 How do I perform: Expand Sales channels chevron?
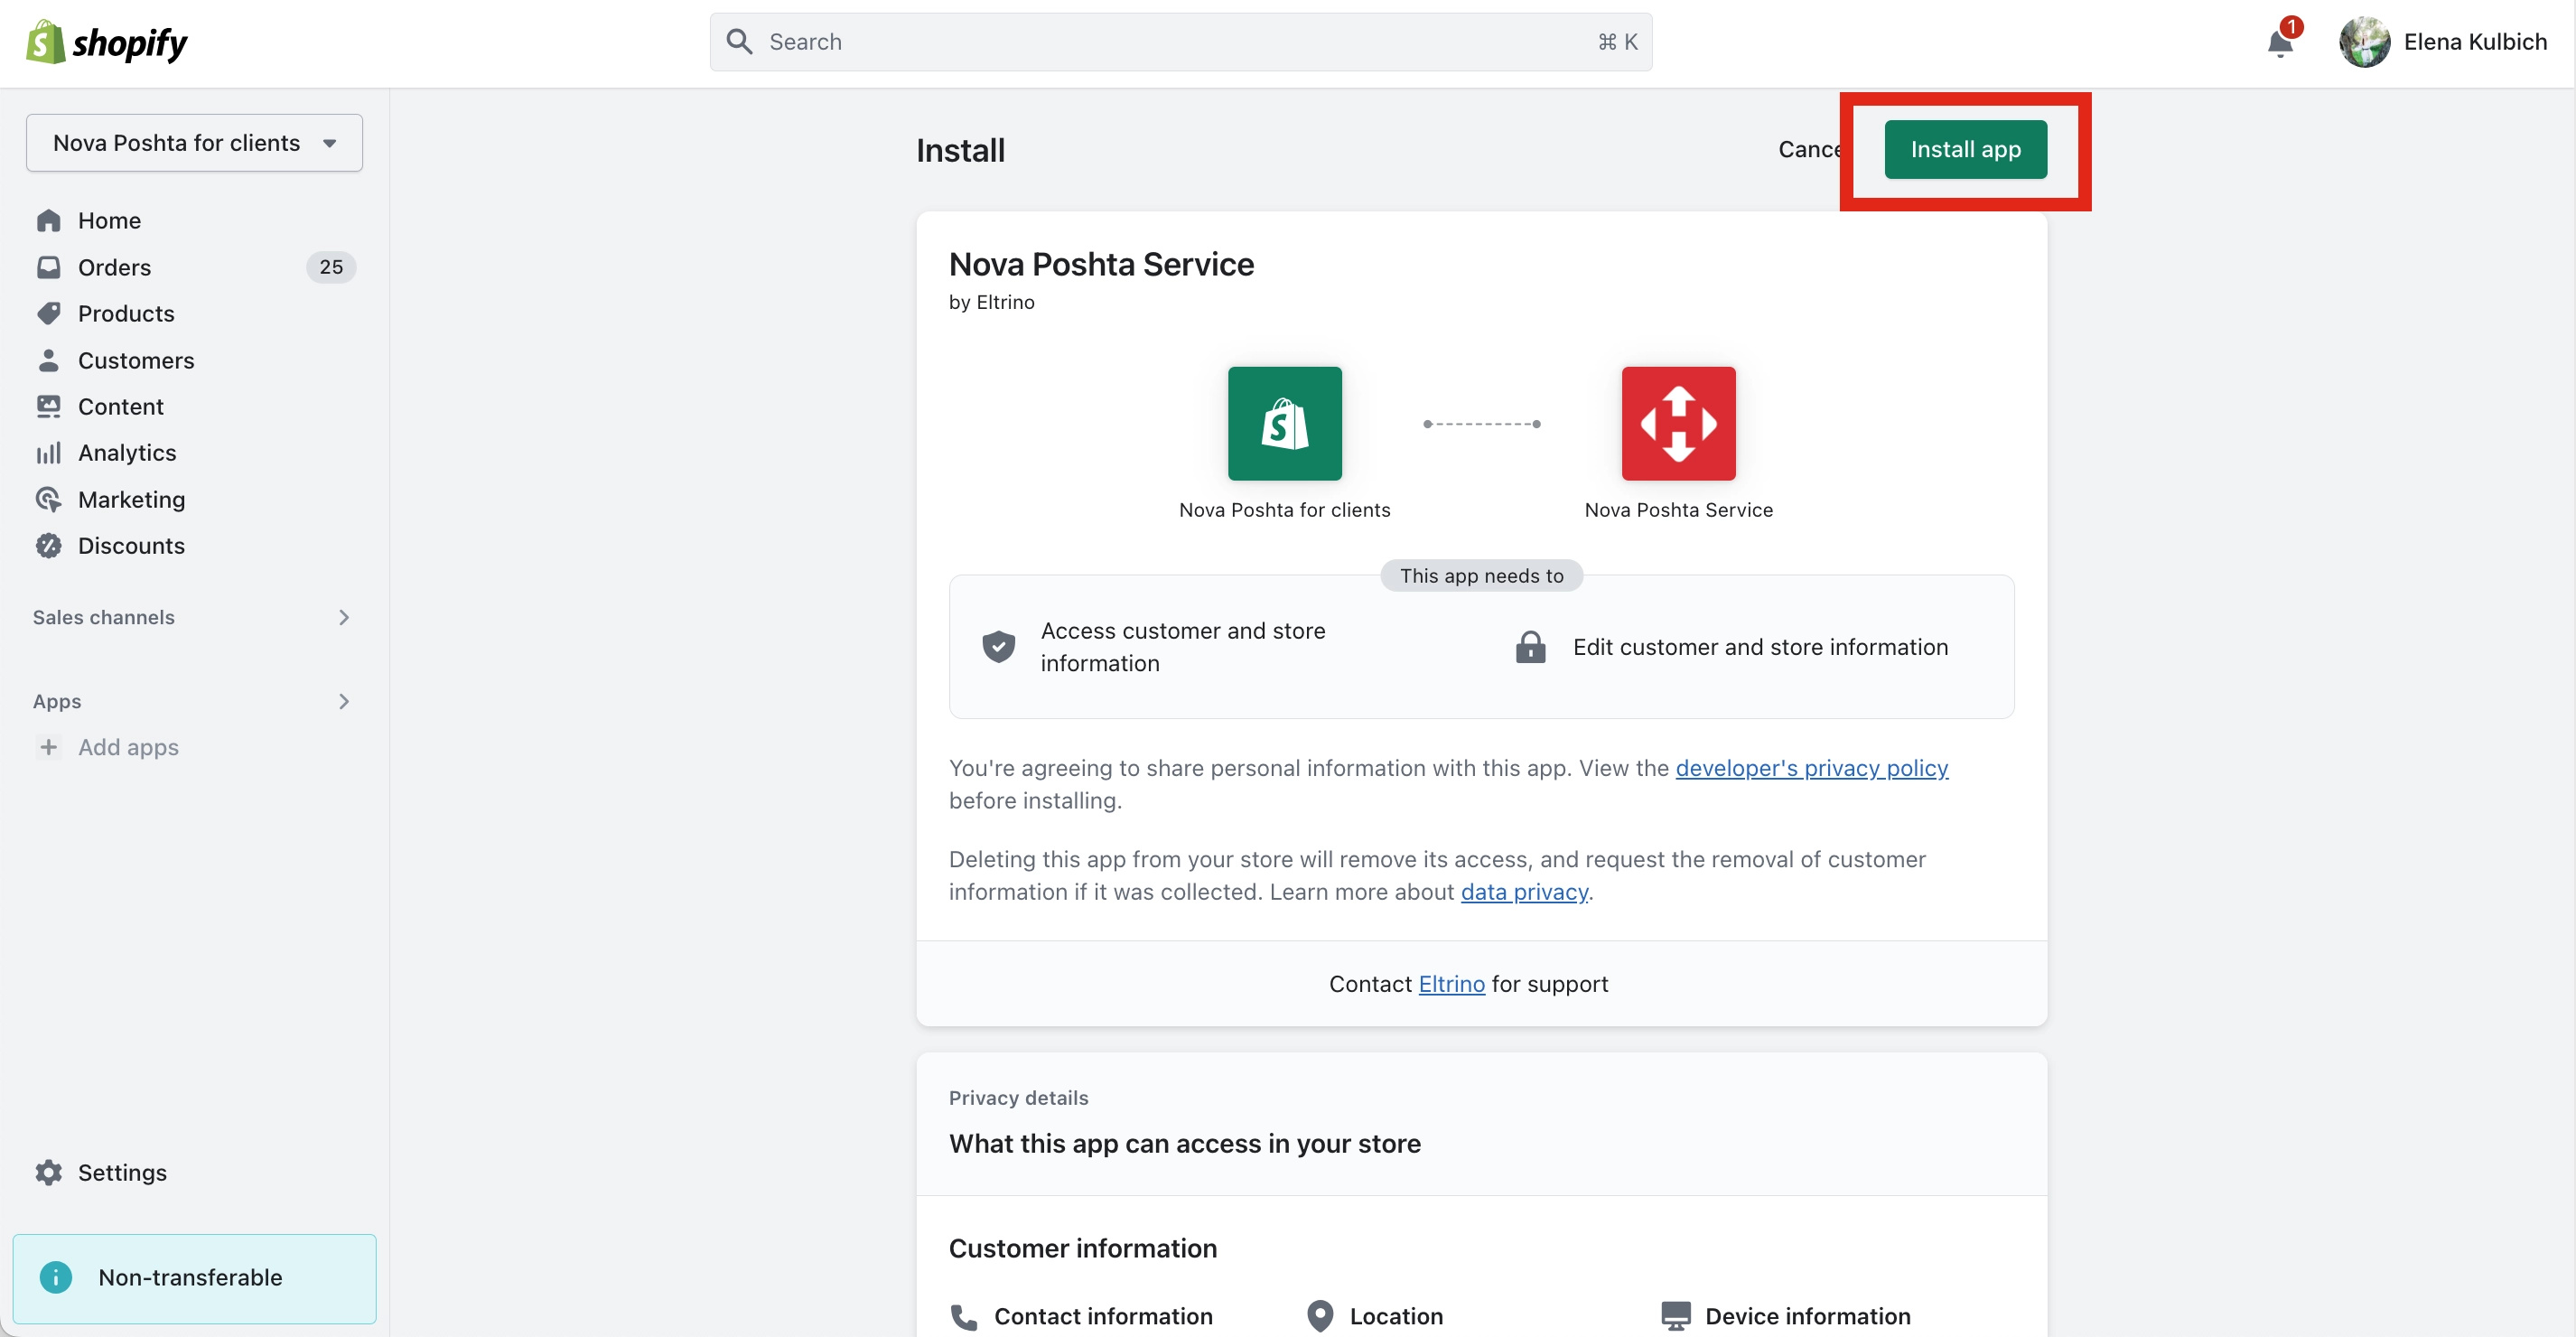pos(344,617)
